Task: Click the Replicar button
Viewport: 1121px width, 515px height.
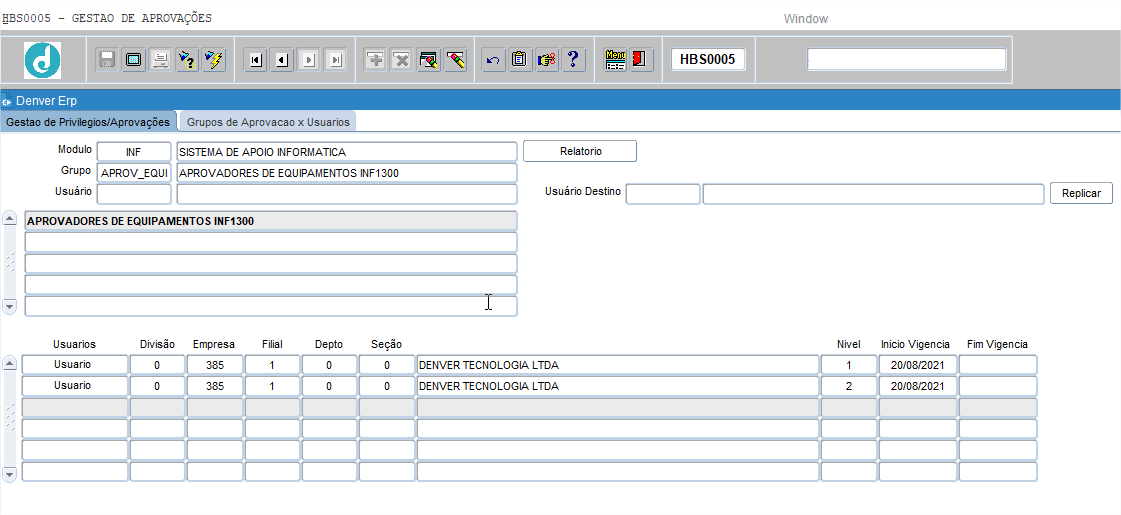Action: tap(1081, 194)
